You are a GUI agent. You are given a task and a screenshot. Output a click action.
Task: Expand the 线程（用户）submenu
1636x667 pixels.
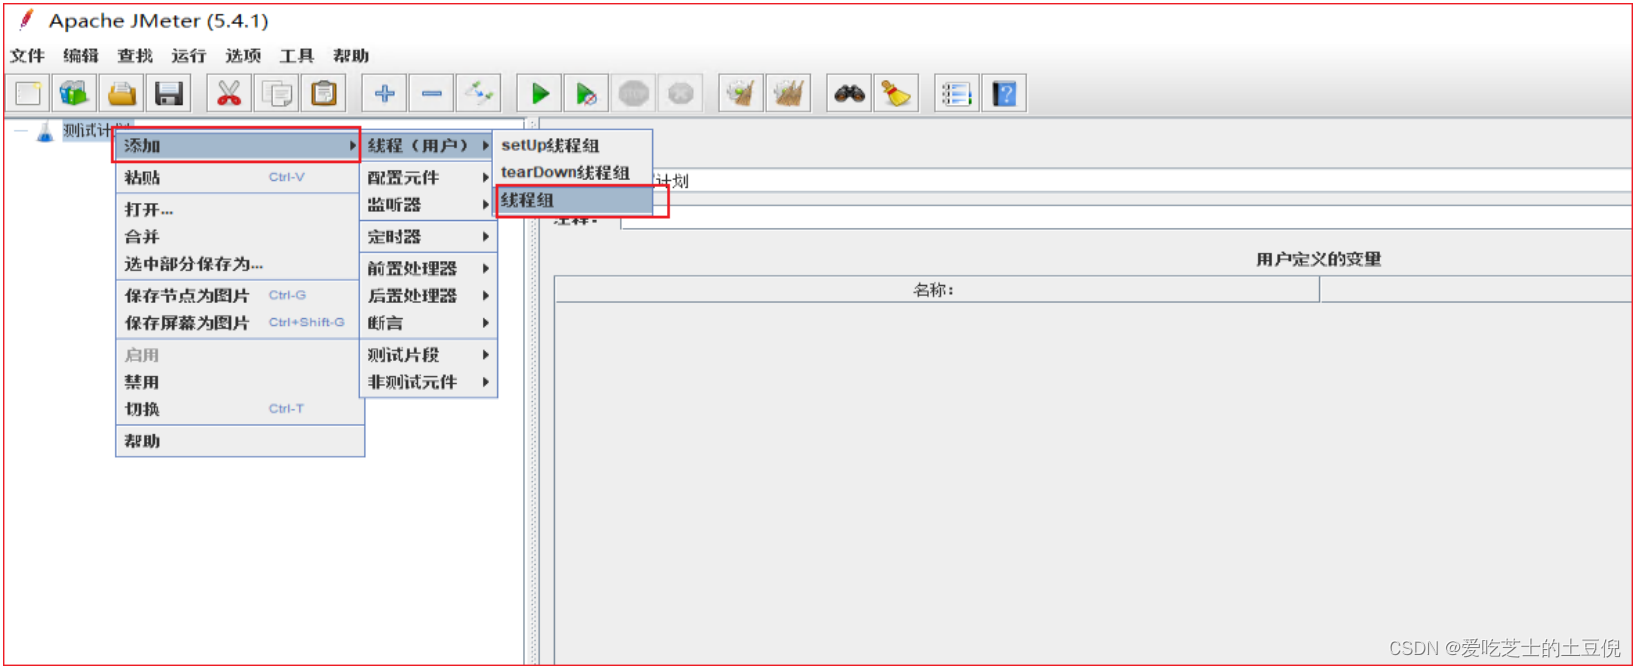pos(428,146)
